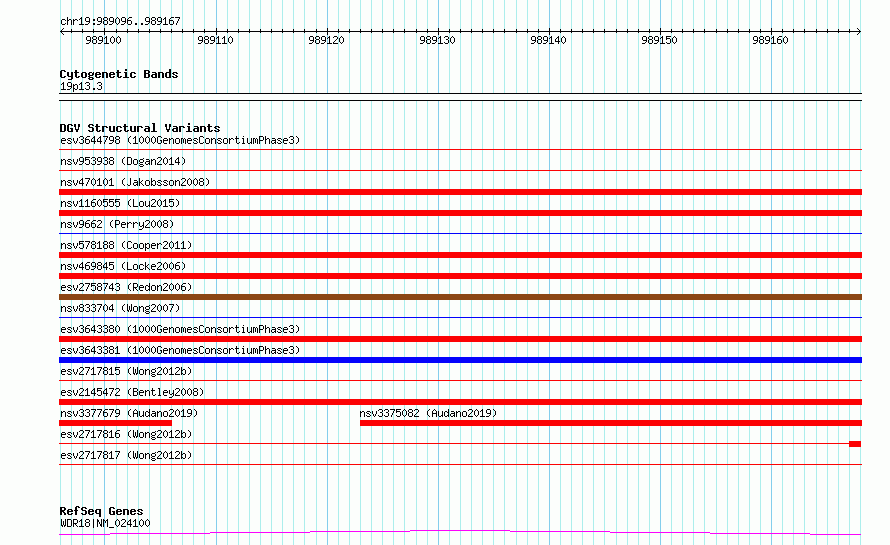
Task: Click esv2717817 (Wong2012b) label
Action: pos(126,455)
